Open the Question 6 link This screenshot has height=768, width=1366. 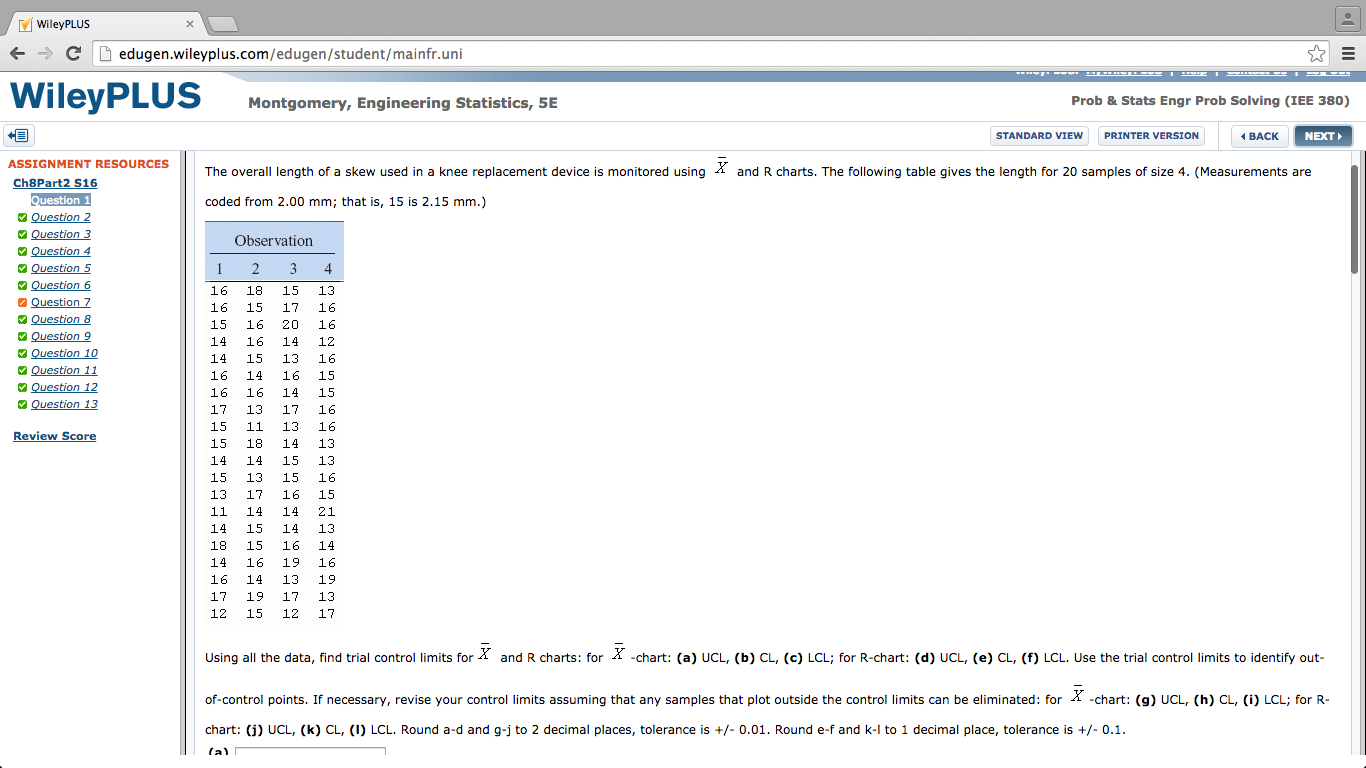[x=61, y=285]
